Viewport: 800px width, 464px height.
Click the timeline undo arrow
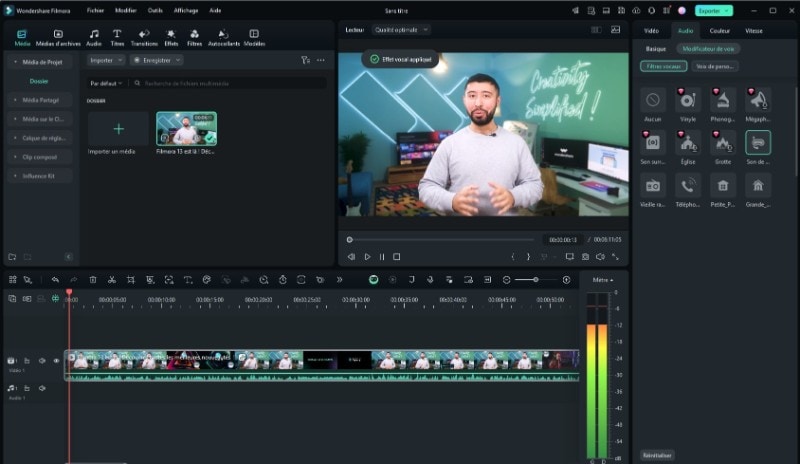55,280
